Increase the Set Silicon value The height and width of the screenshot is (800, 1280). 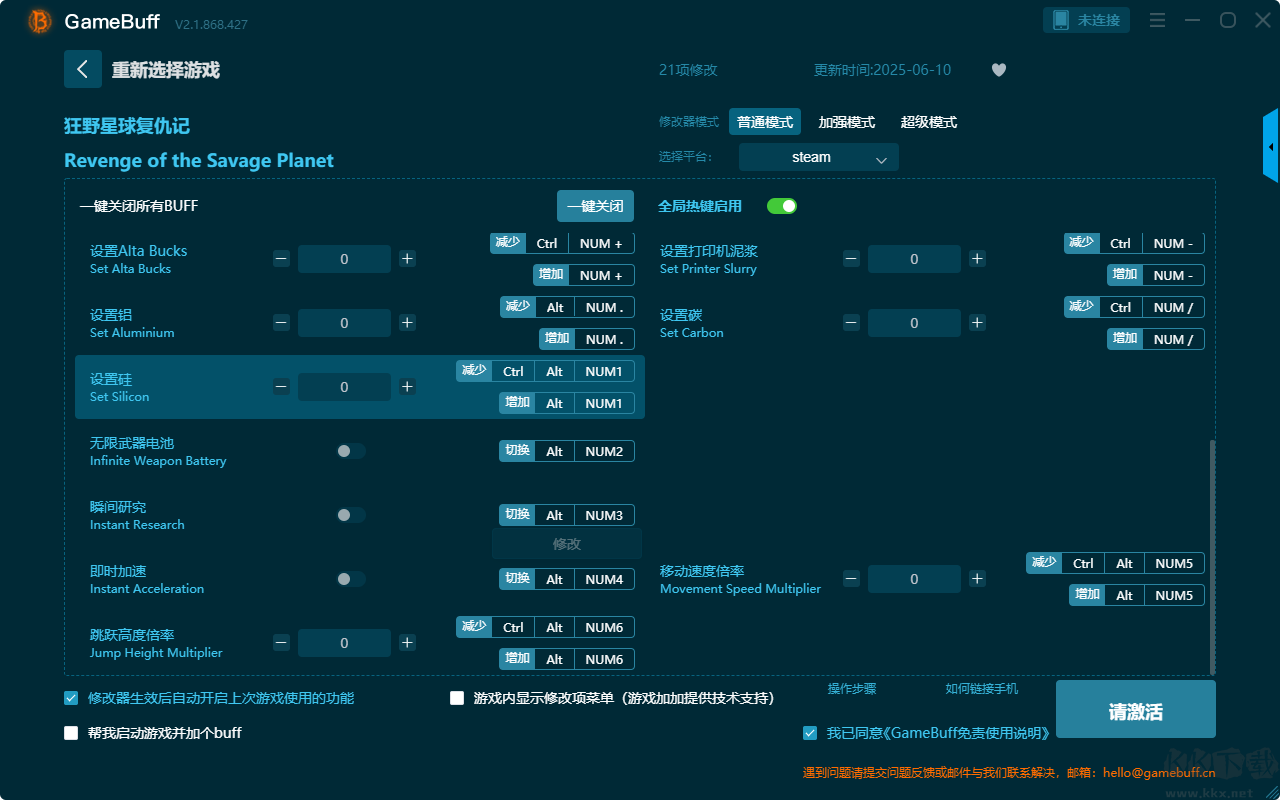407,387
